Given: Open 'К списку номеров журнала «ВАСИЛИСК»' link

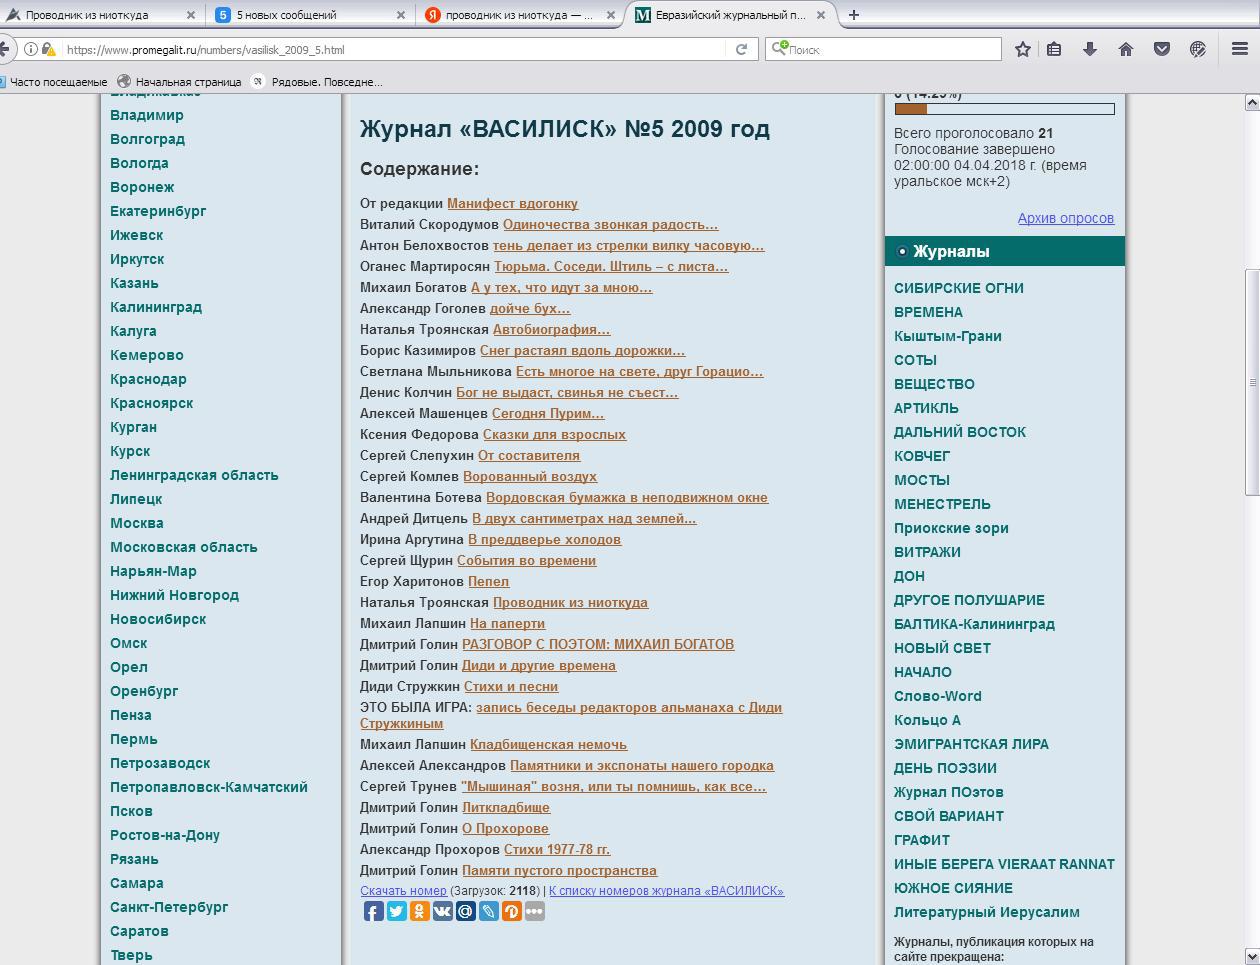Looking at the screenshot, I should [x=666, y=890].
